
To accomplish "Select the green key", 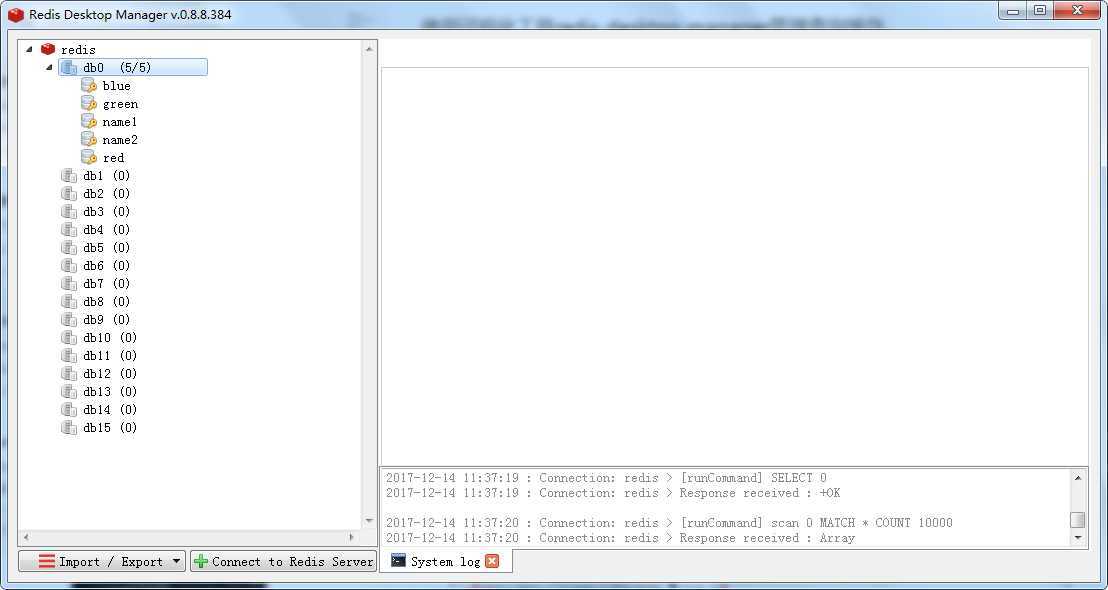I will click(x=120, y=104).
